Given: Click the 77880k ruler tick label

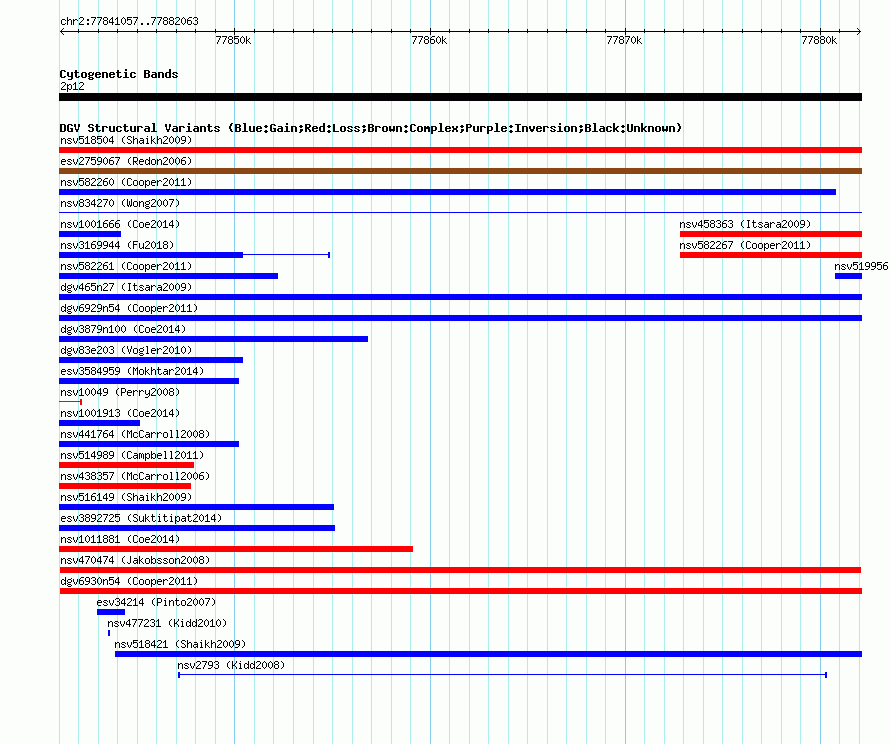Looking at the screenshot, I should 819,40.
